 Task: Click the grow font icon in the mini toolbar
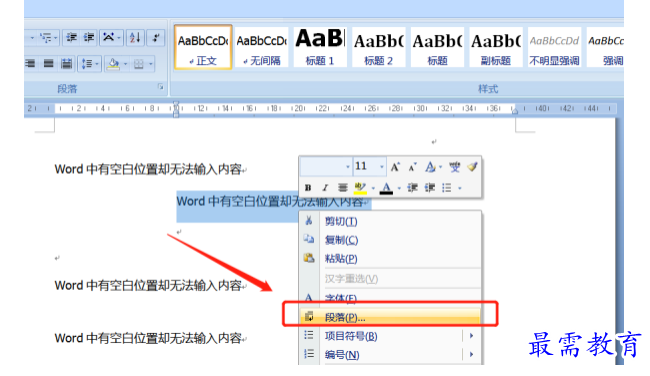395,167
